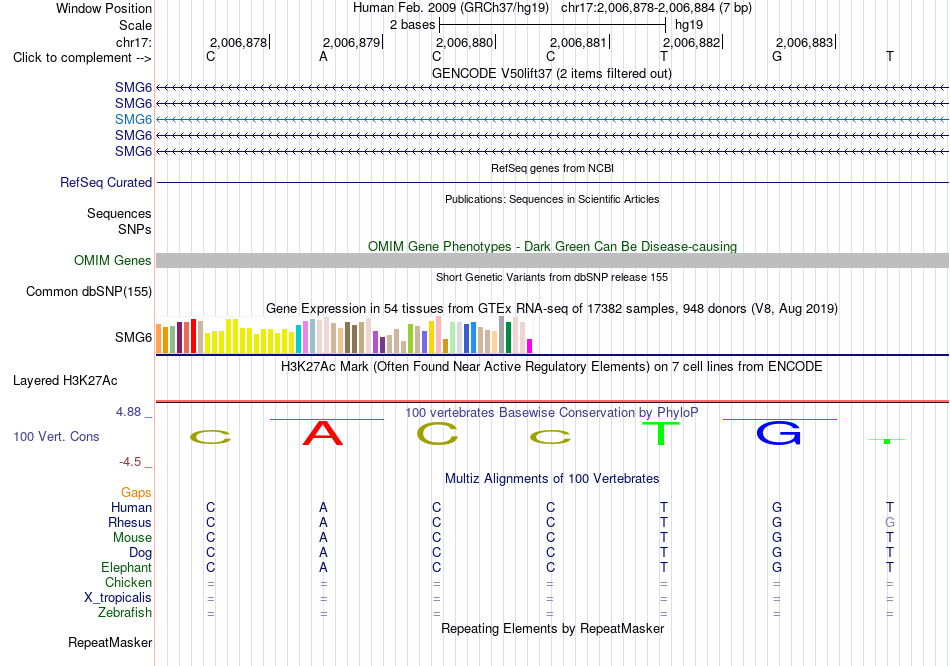
Task: Click the OMIM Genes track label
Action: tap(113, 261)
